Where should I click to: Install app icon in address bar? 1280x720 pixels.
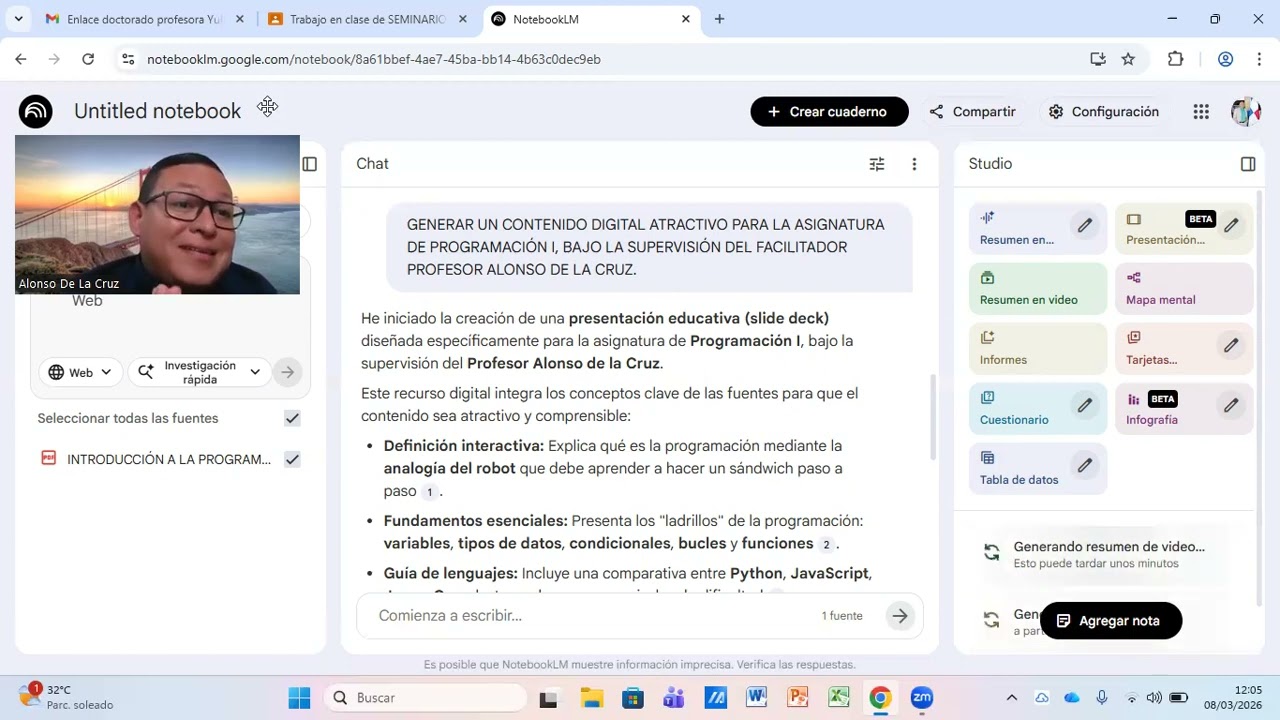click(x=1098, y=59)
